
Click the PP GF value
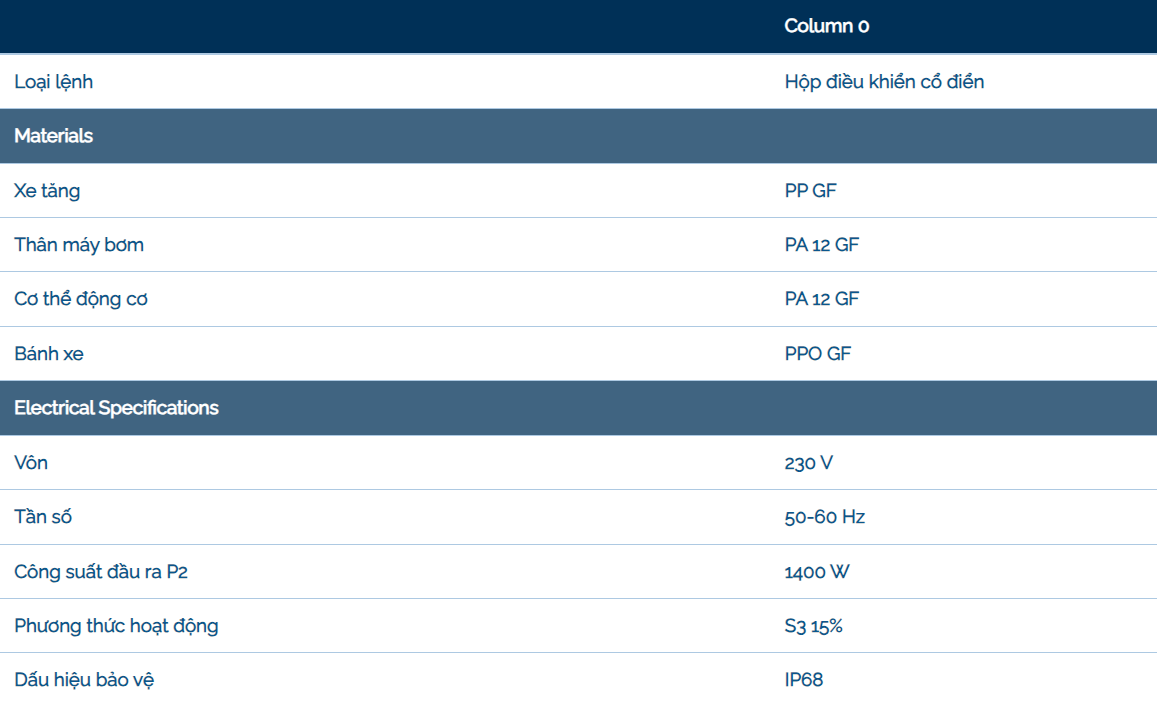tap(810, 190)
